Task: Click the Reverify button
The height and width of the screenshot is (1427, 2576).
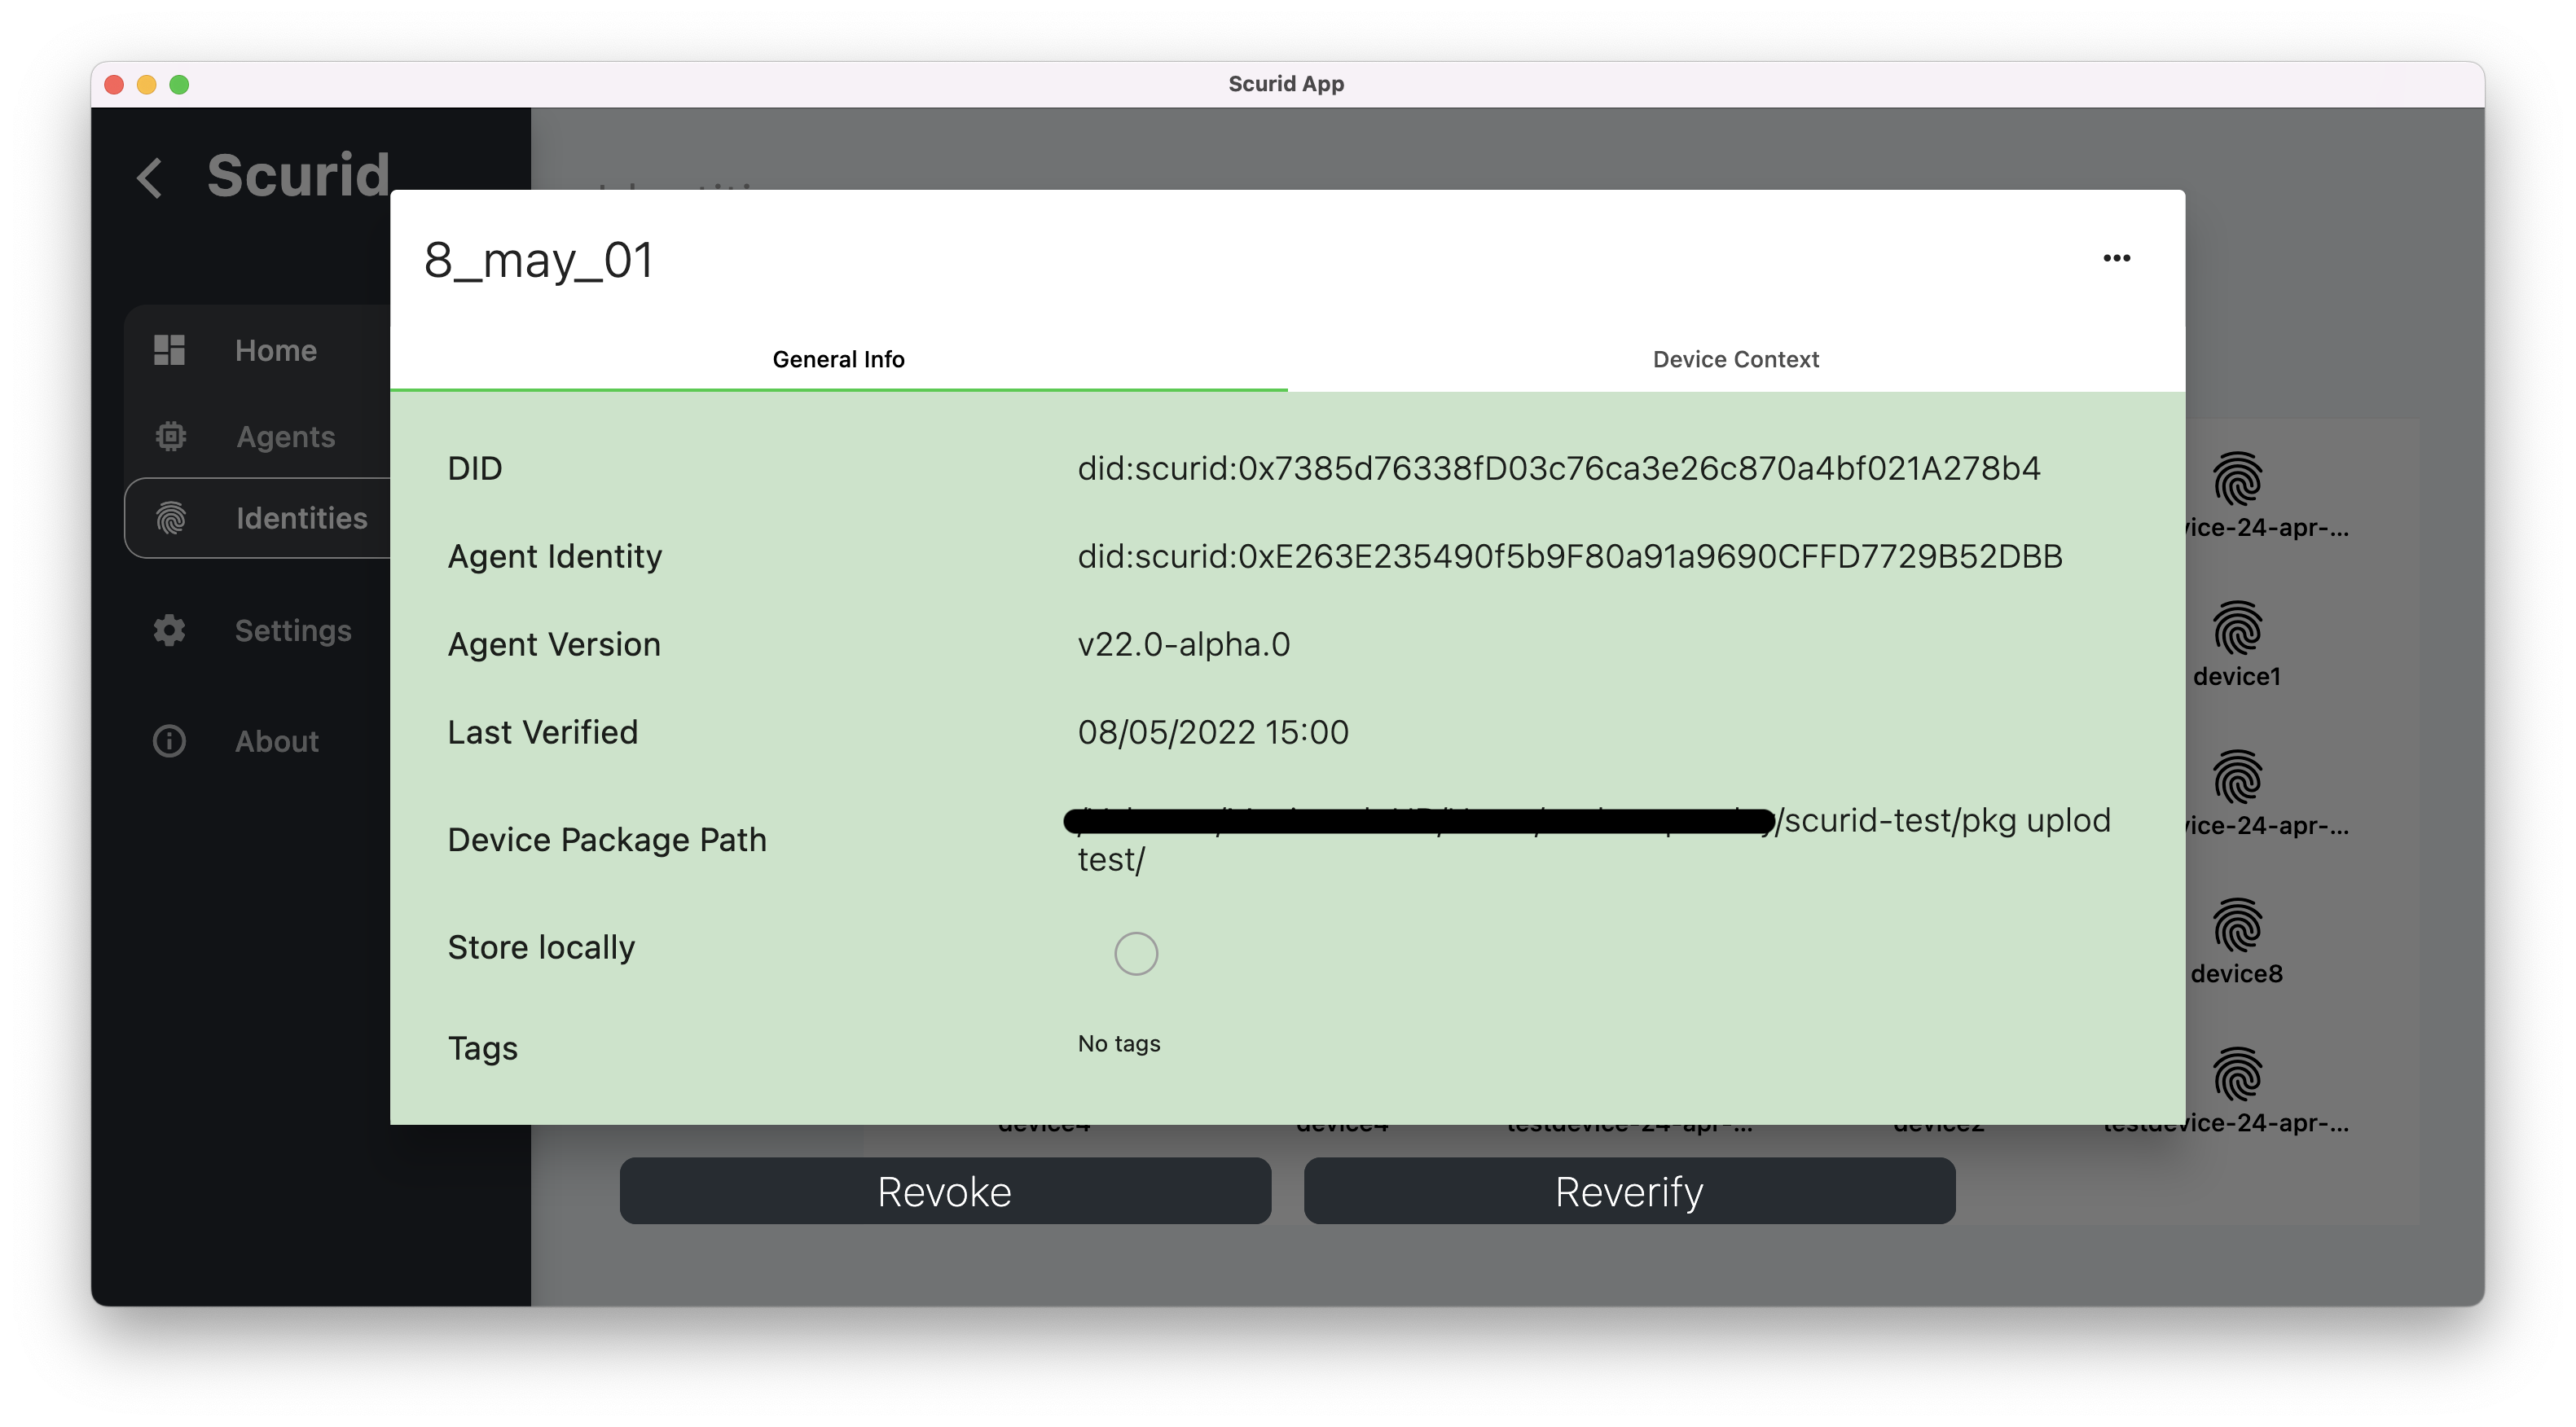Action: coord(1629,1191)
